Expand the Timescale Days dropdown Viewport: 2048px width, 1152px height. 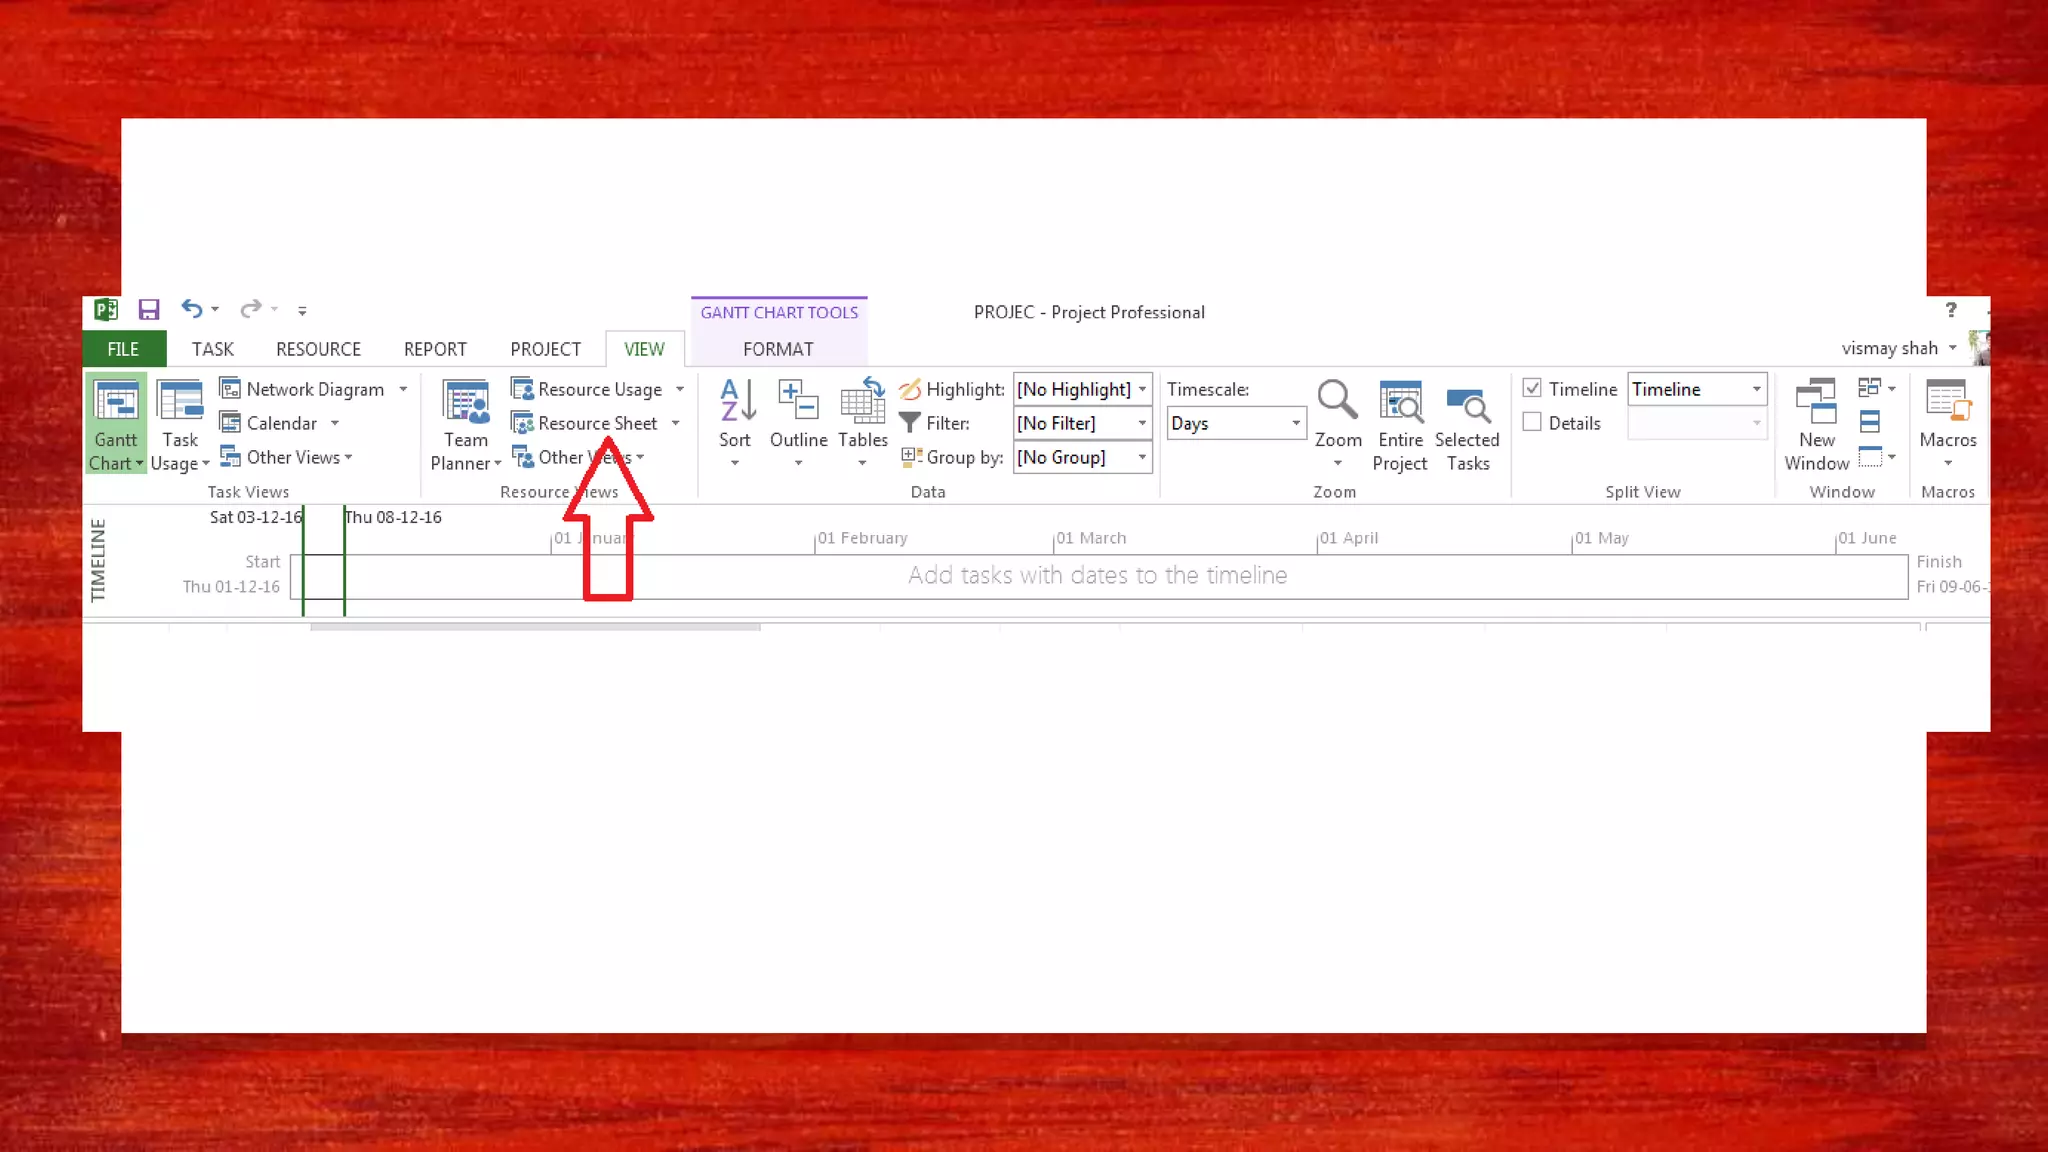(1295, 424)
